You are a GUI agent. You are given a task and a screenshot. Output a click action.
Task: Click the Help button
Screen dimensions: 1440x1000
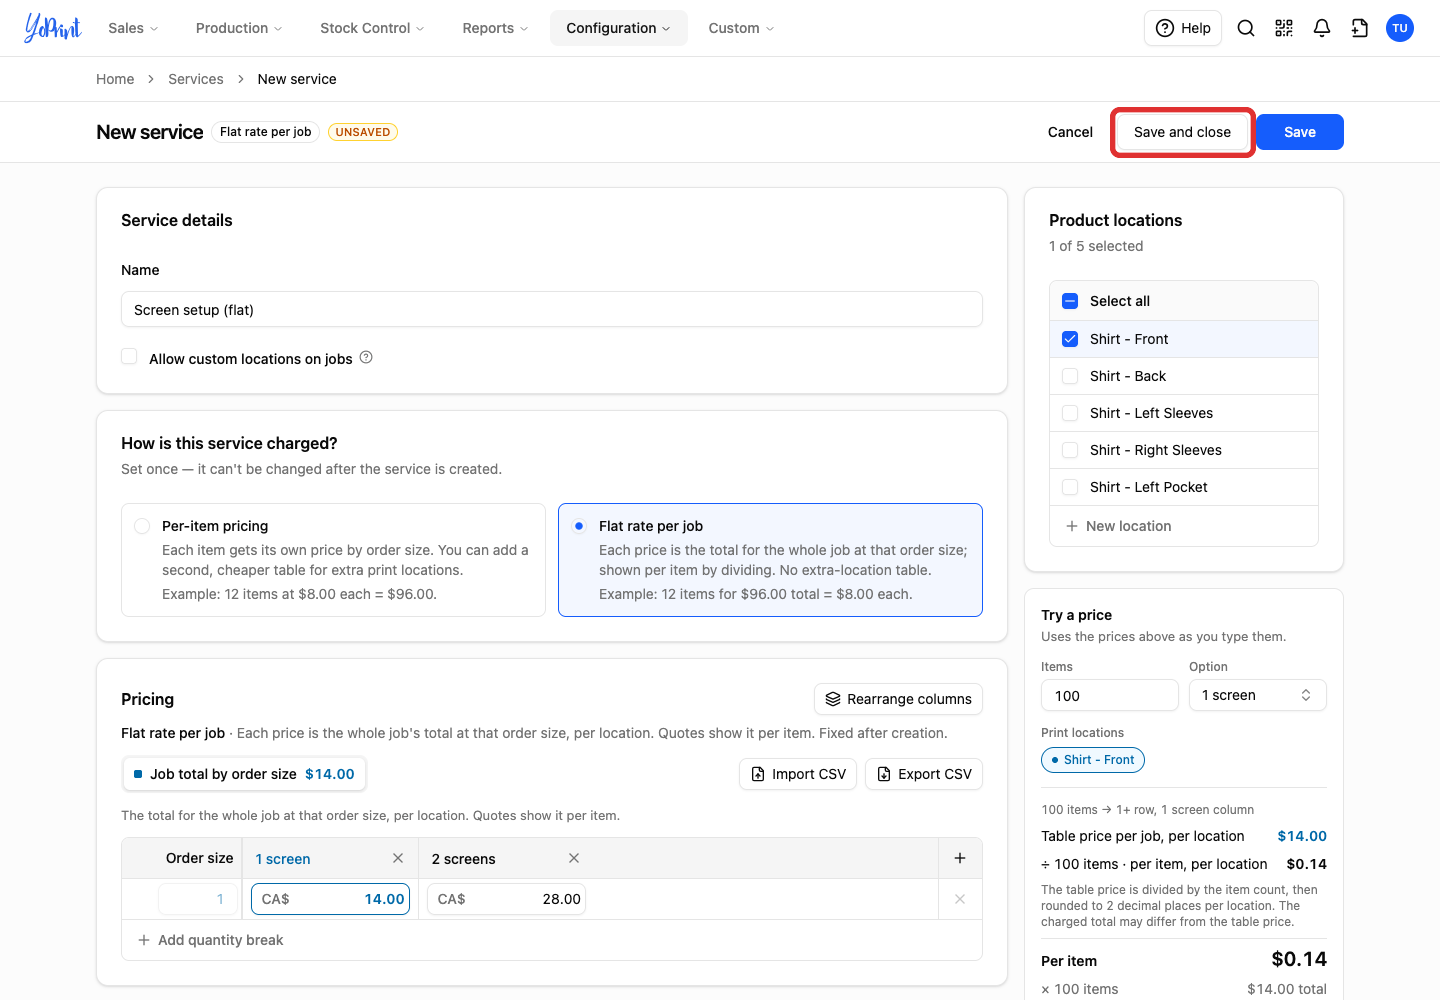click(x=1183, y=28)
